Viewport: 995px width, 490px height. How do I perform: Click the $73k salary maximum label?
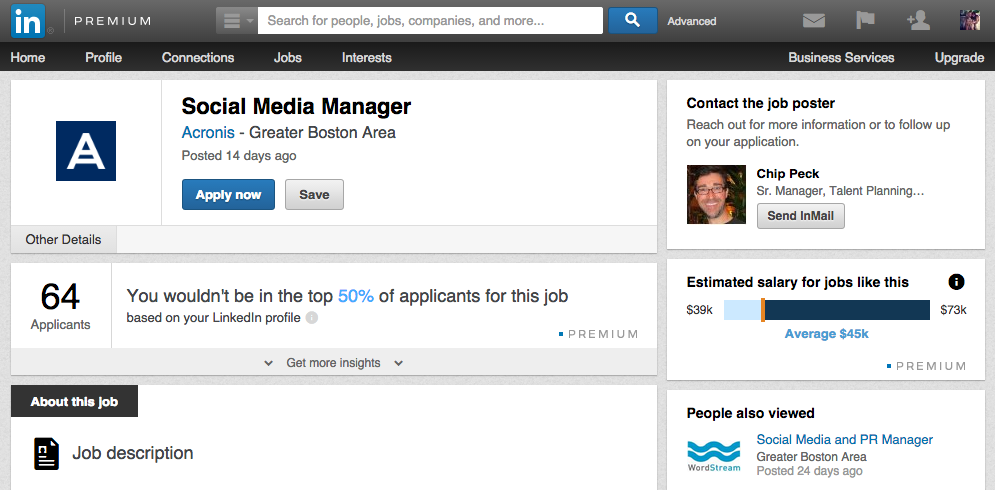pos(953,310)
